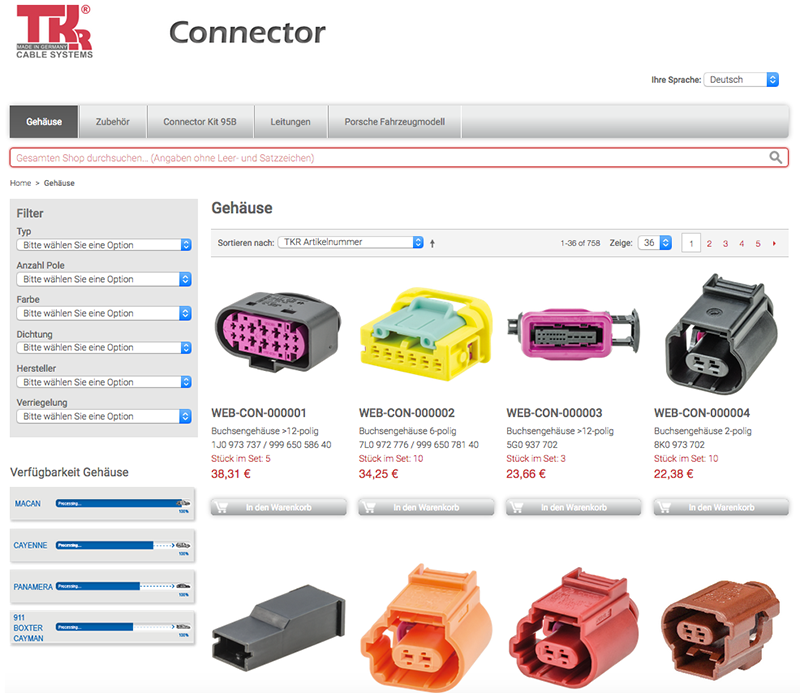Open the Farbe filter dropdown
The height and width of the screenshot is (693, 800).
[104, 313]
